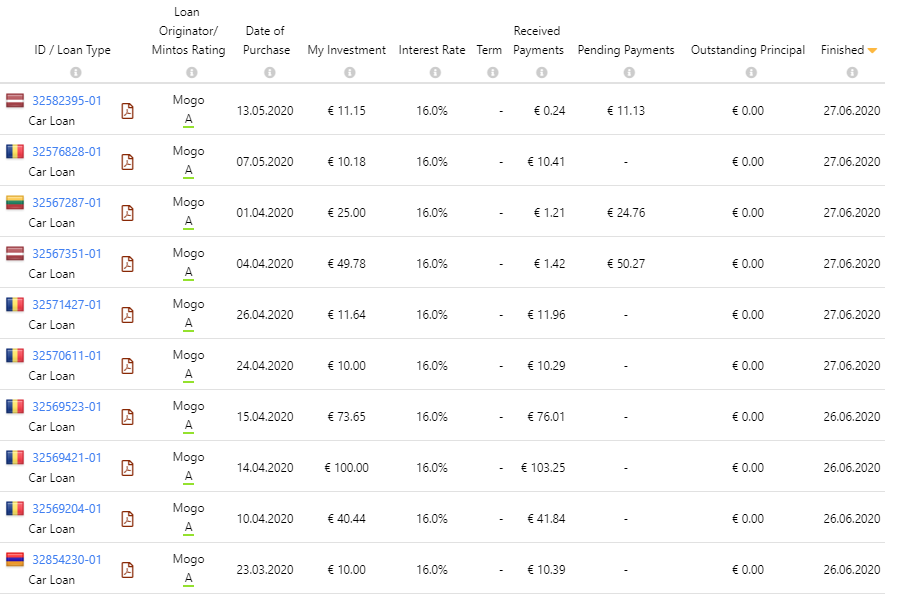Viewport: 909px width, 600px height.
Task: Click info icon under Term header
Action: (492, 72)
